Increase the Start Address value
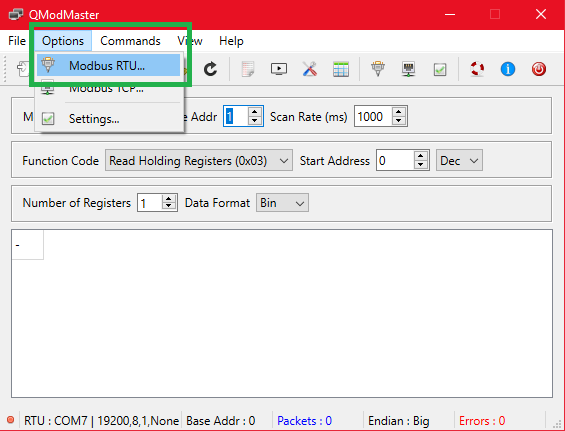 point(421,156)
